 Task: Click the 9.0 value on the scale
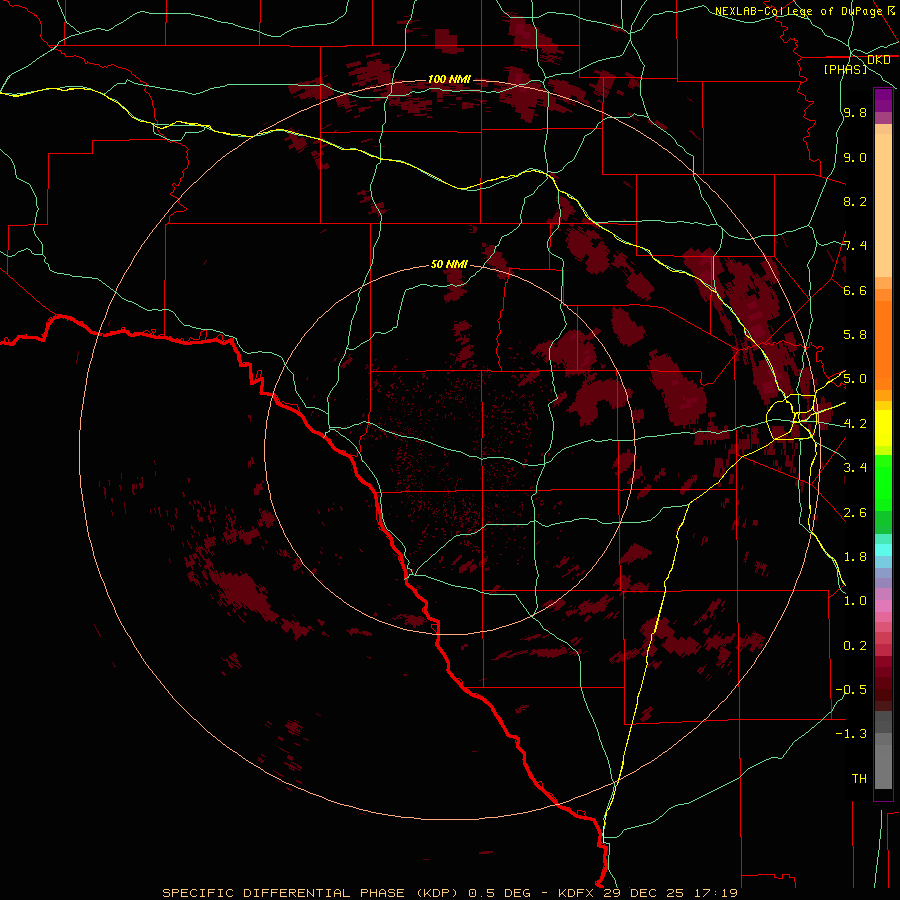pyautogui.click(x=855, y=157)
